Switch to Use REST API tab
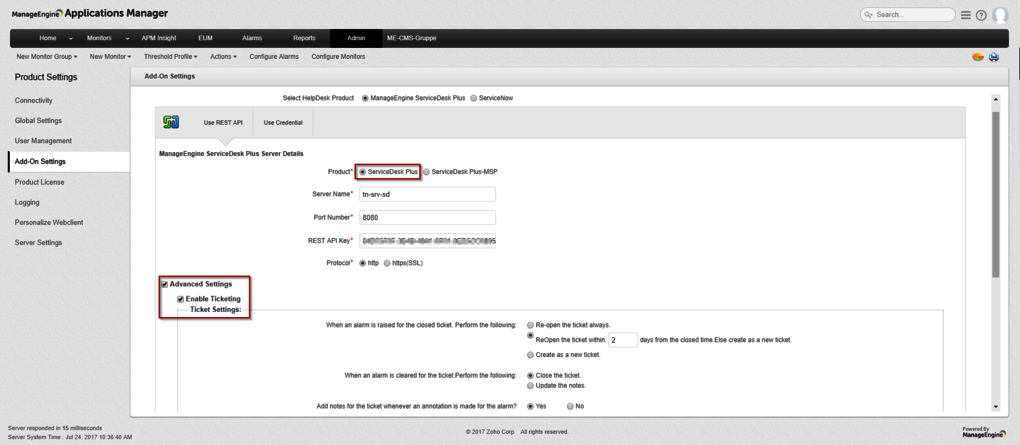 223,122
